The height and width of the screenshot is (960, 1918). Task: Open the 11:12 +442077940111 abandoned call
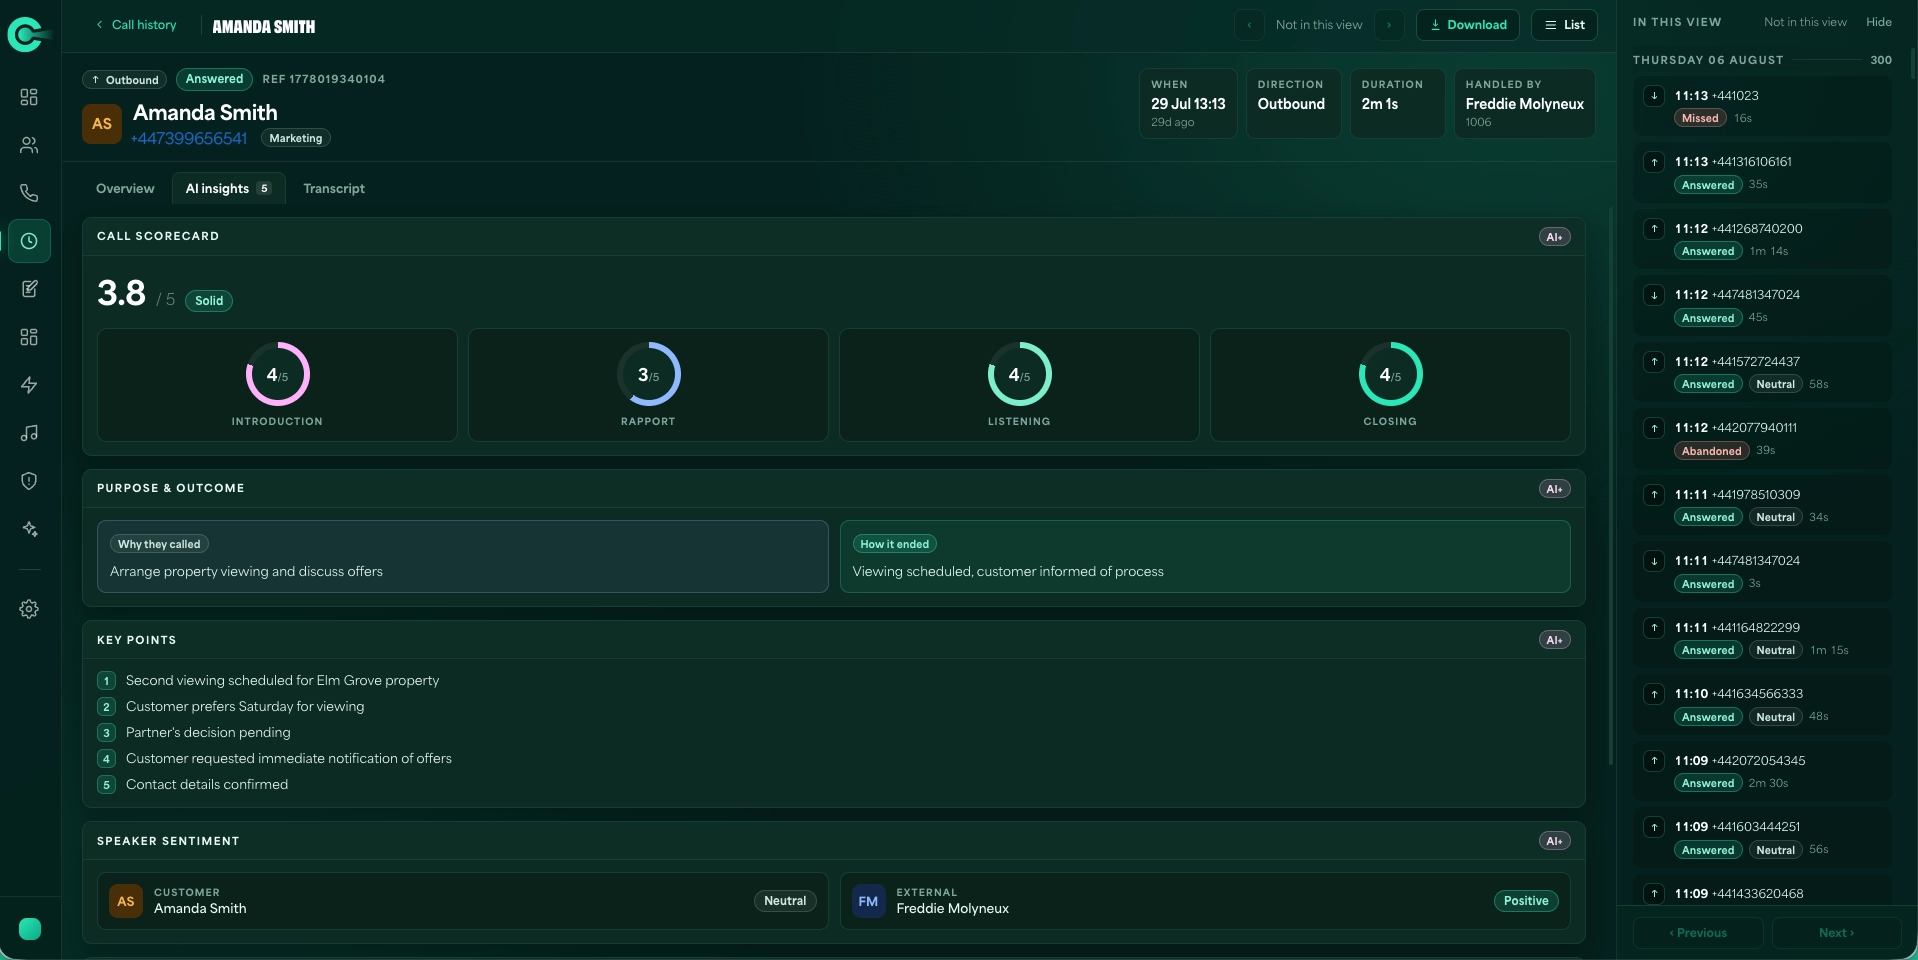1763,439
